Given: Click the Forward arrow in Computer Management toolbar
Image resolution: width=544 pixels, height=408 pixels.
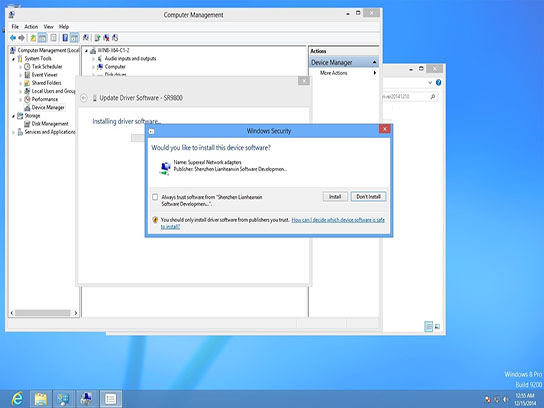Looking at the screenshot, I should tap(22, 38).
